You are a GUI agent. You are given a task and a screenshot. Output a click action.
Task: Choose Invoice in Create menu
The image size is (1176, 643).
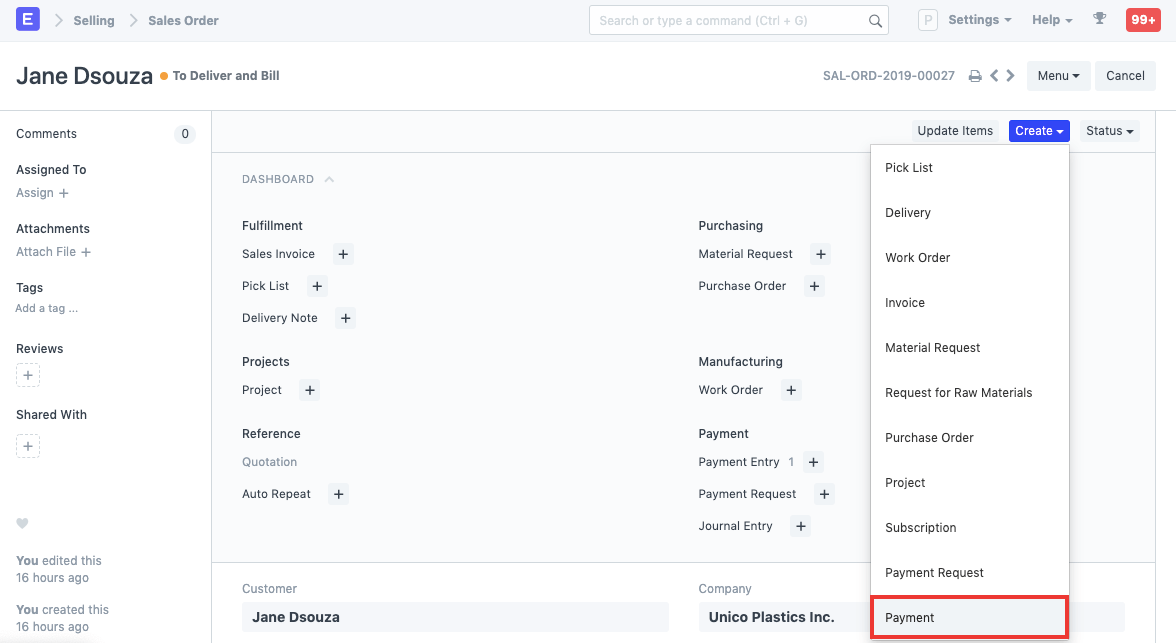click(970, 303)
